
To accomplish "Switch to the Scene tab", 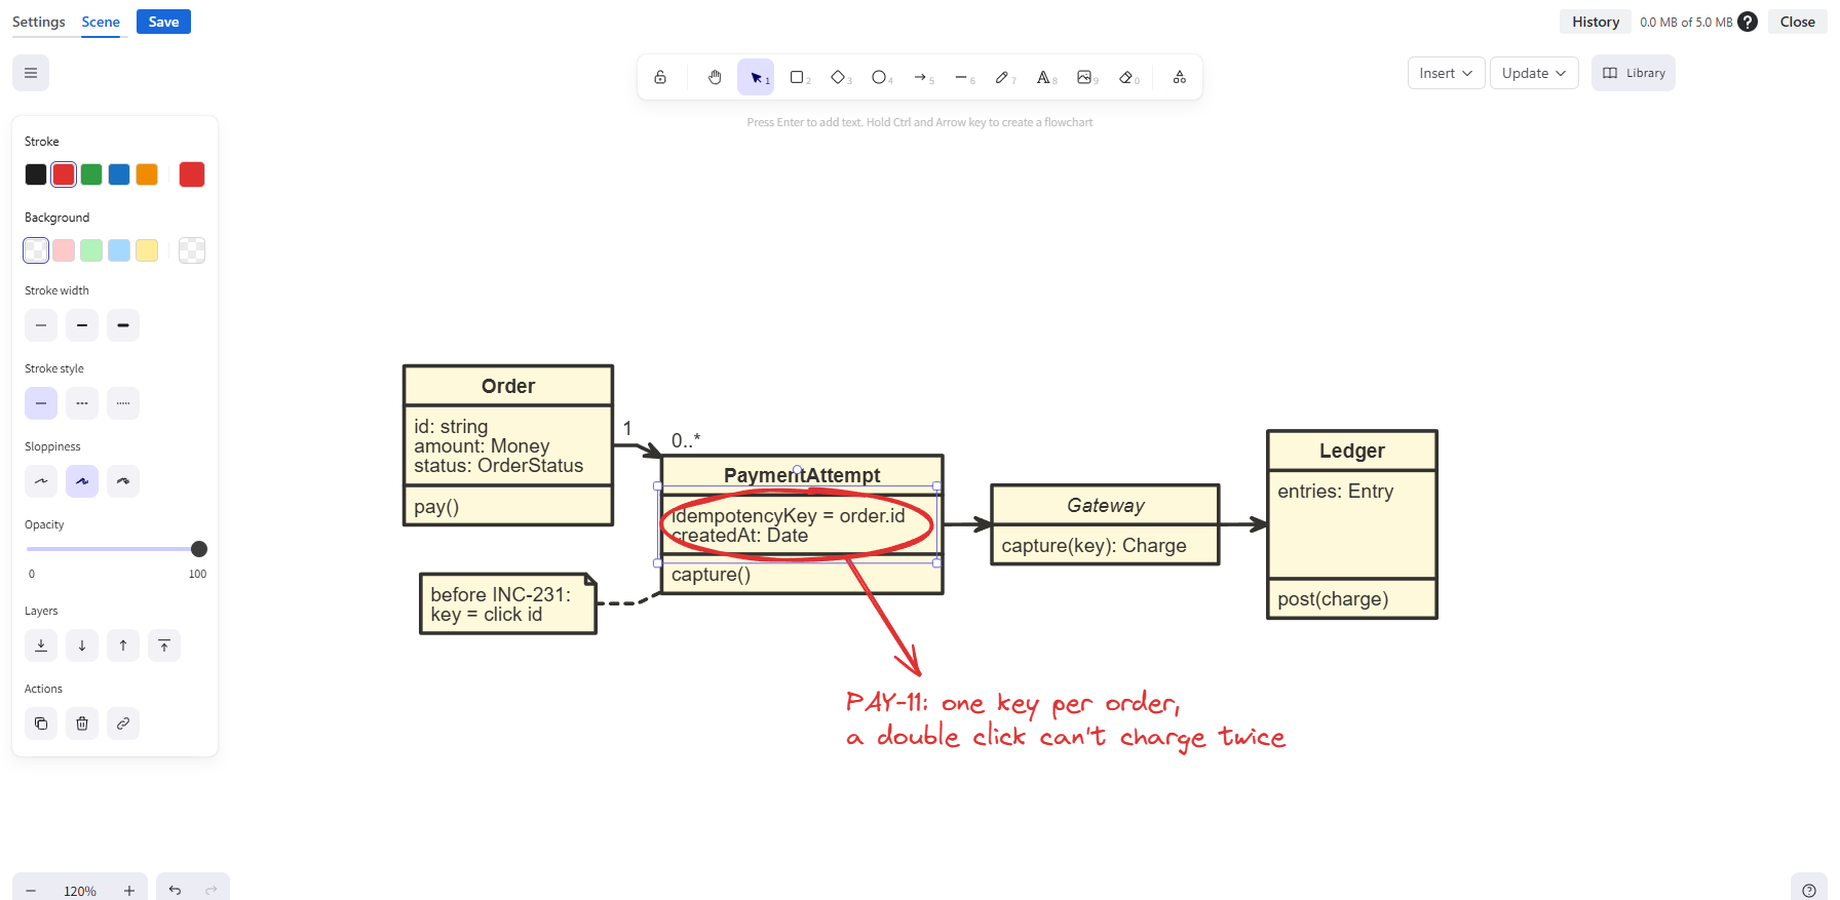I will pos(101,22).
